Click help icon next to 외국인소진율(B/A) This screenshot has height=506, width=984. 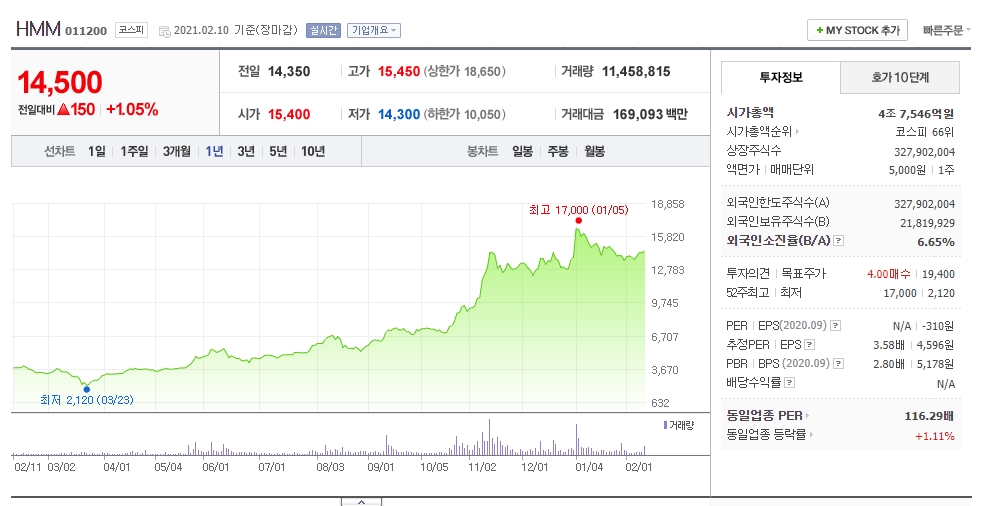838,241
